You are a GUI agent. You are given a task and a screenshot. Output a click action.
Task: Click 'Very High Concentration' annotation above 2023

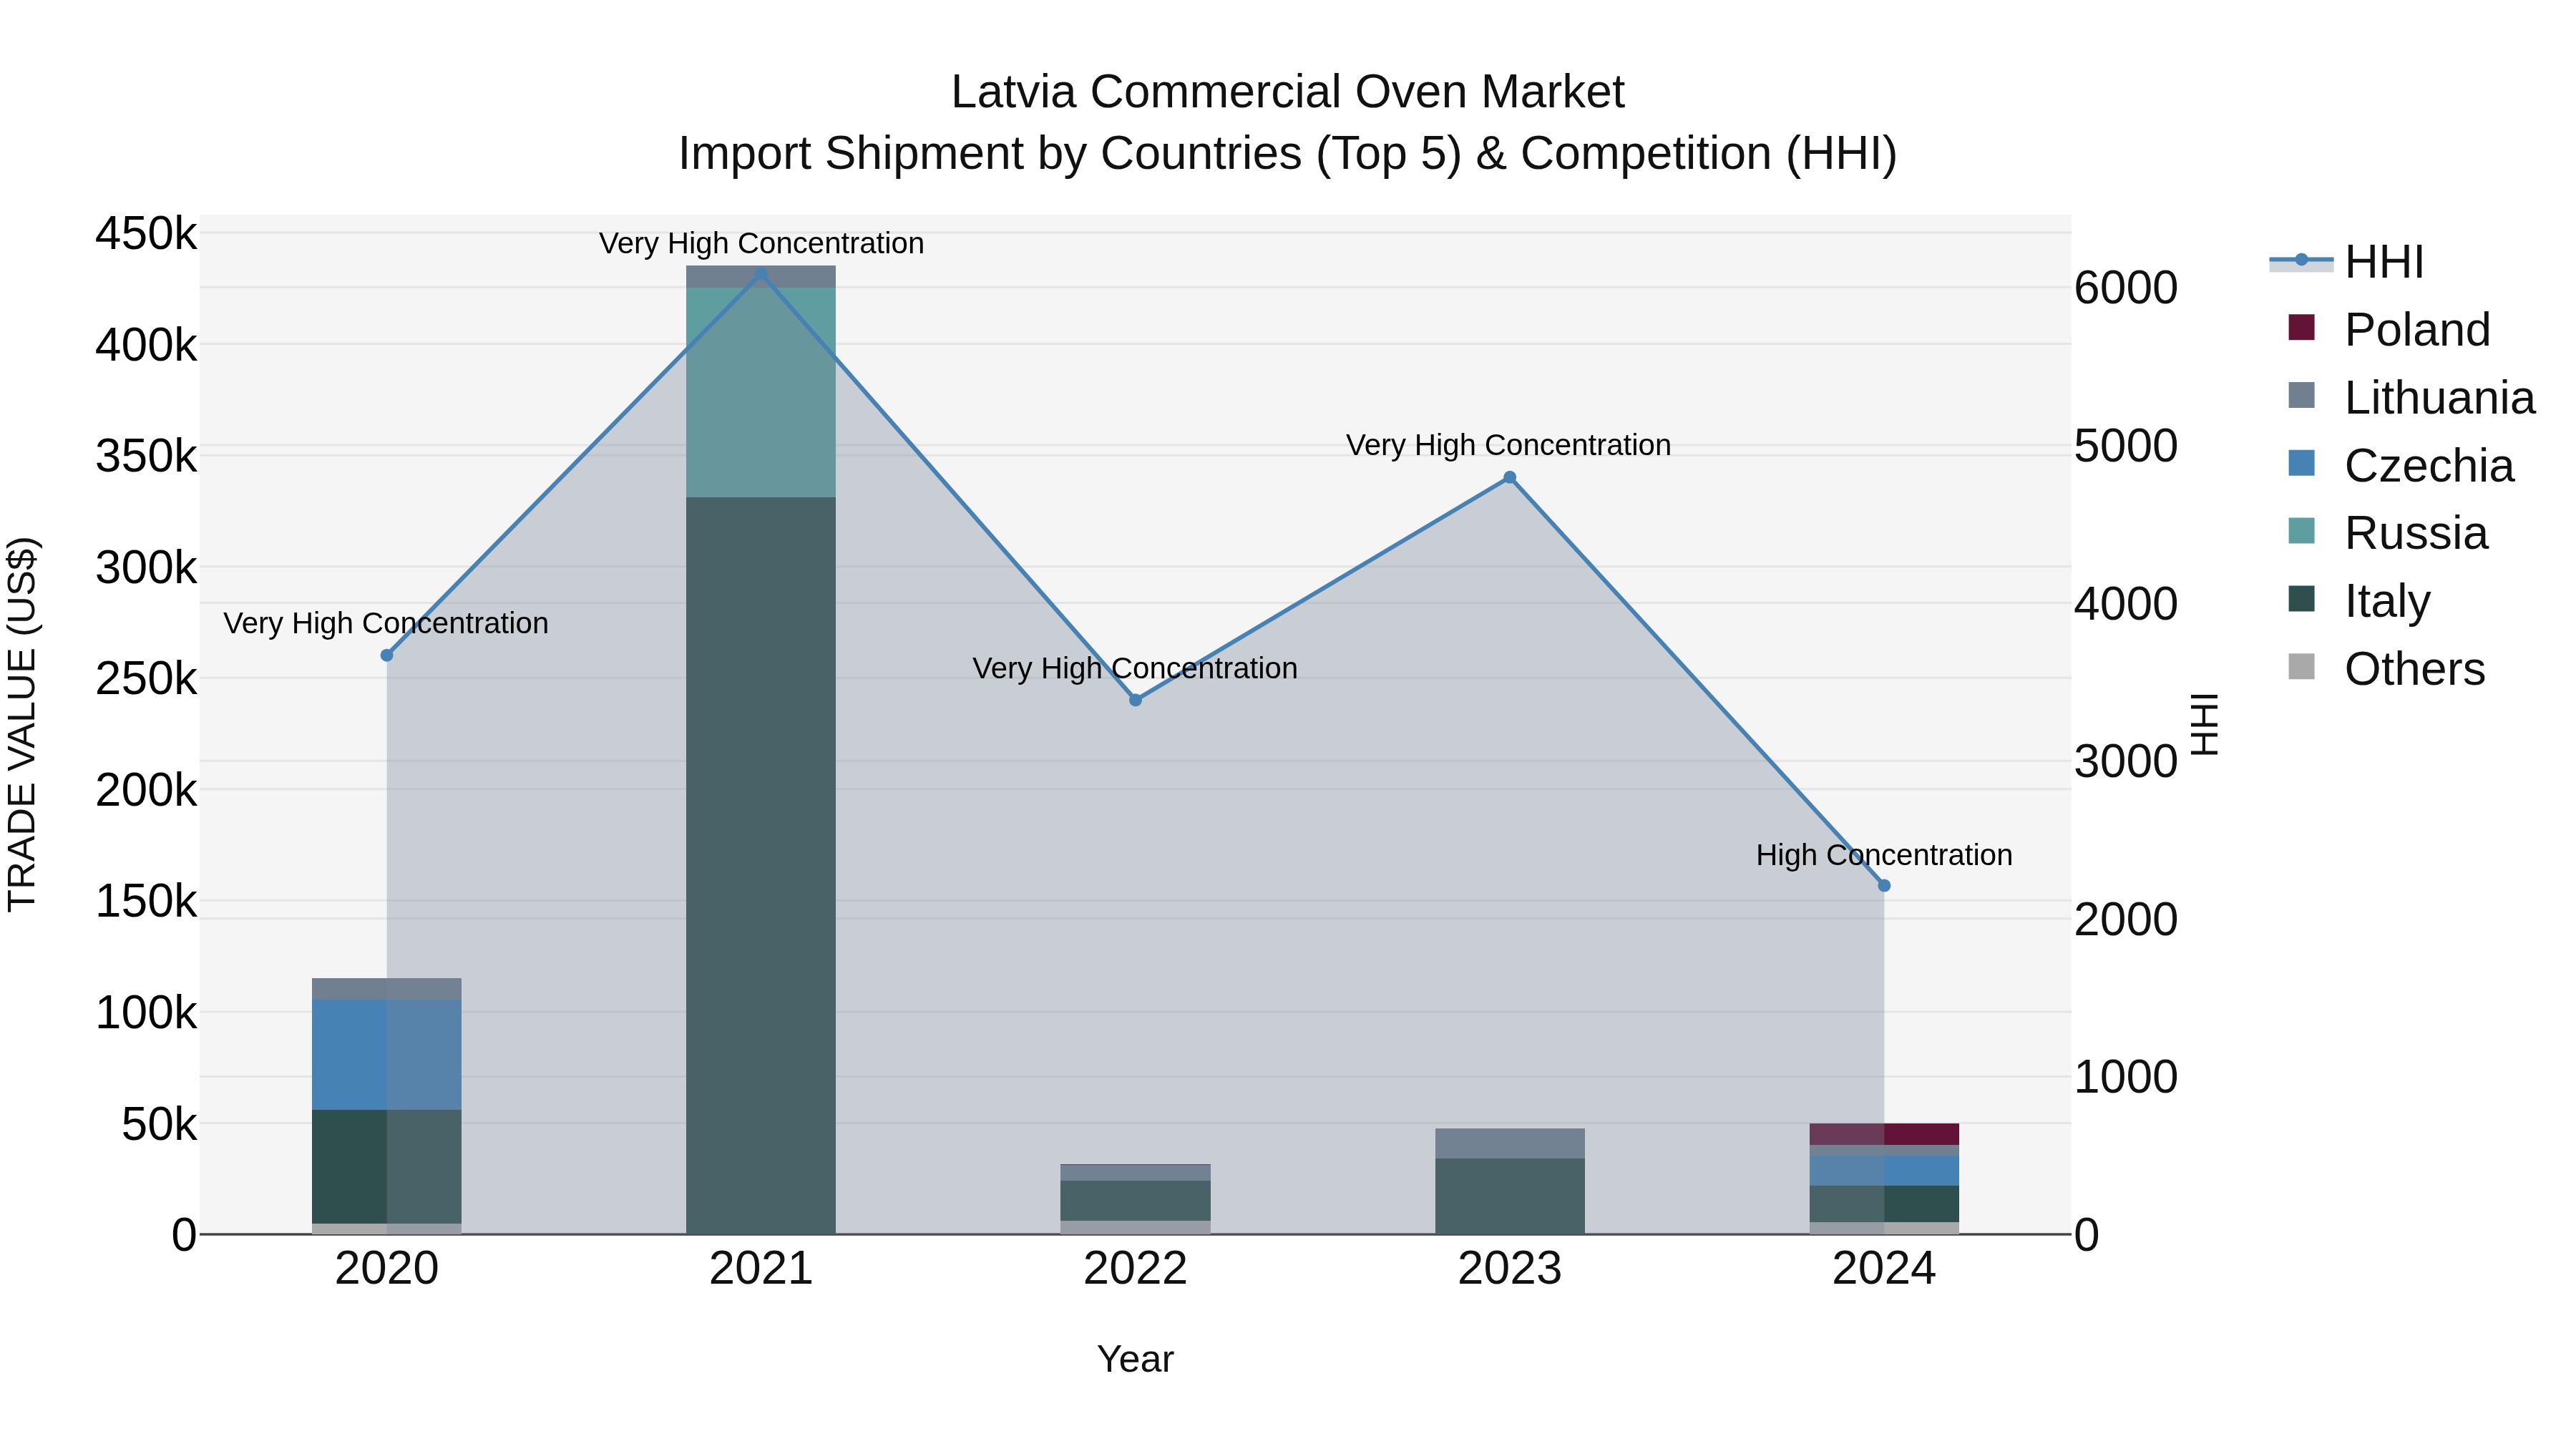1508,445
